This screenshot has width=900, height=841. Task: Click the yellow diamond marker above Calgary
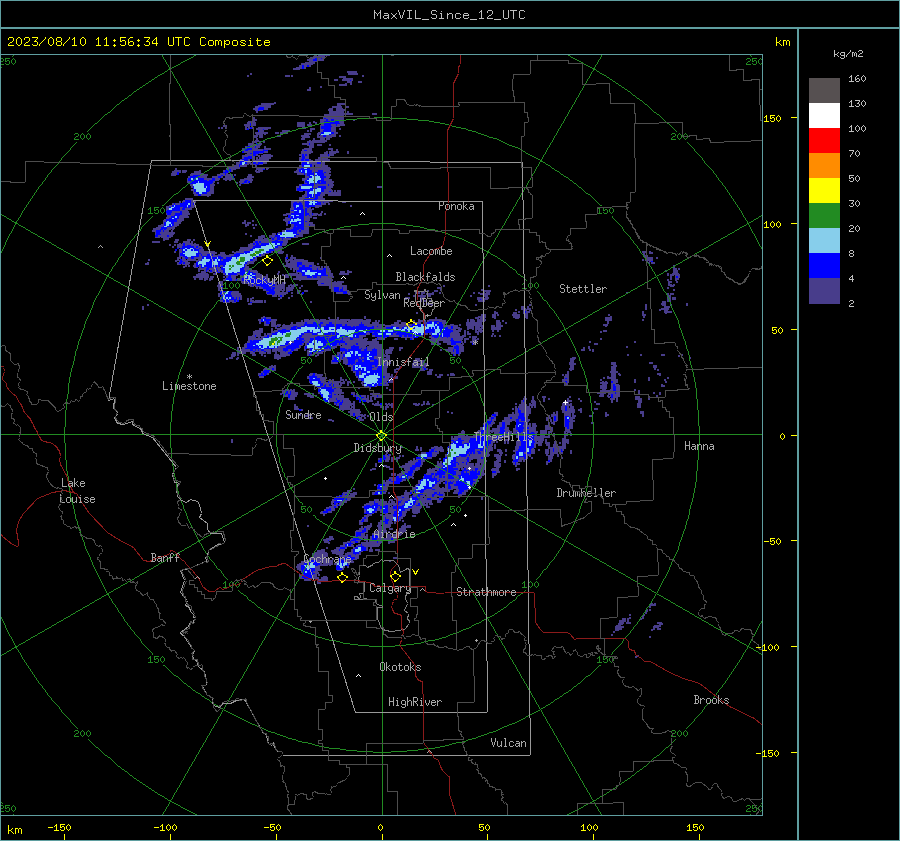395,576
